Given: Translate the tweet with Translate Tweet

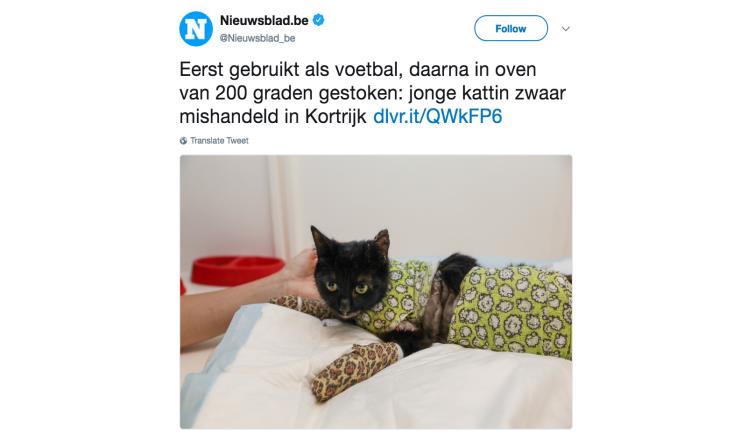Looking at the screenshot, I should point(219,140).
